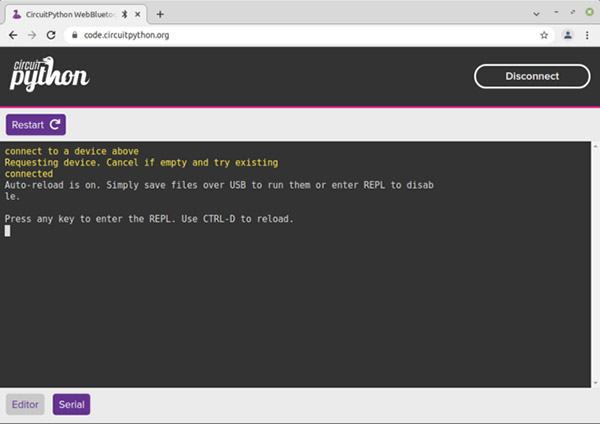Viewport: 600px width, 424px height.
Task: Focus the address bar showing code.circuitpython.org
Action: (x=300, y=34)
